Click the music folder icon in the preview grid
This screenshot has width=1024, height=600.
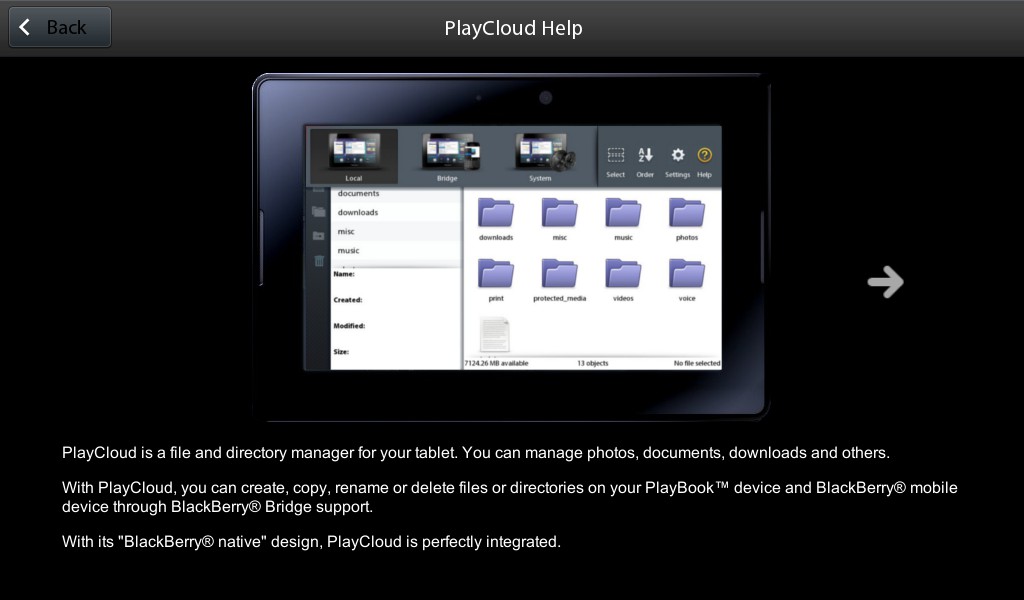tap(623, 213)
